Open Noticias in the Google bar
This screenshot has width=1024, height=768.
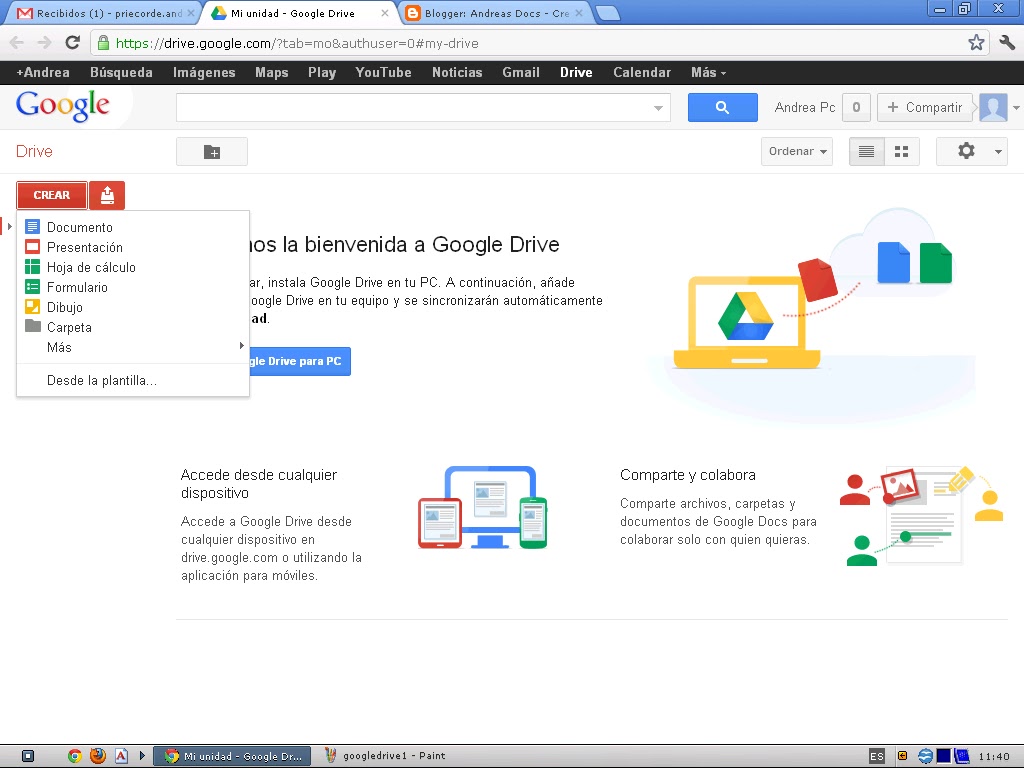coord(457,72)
